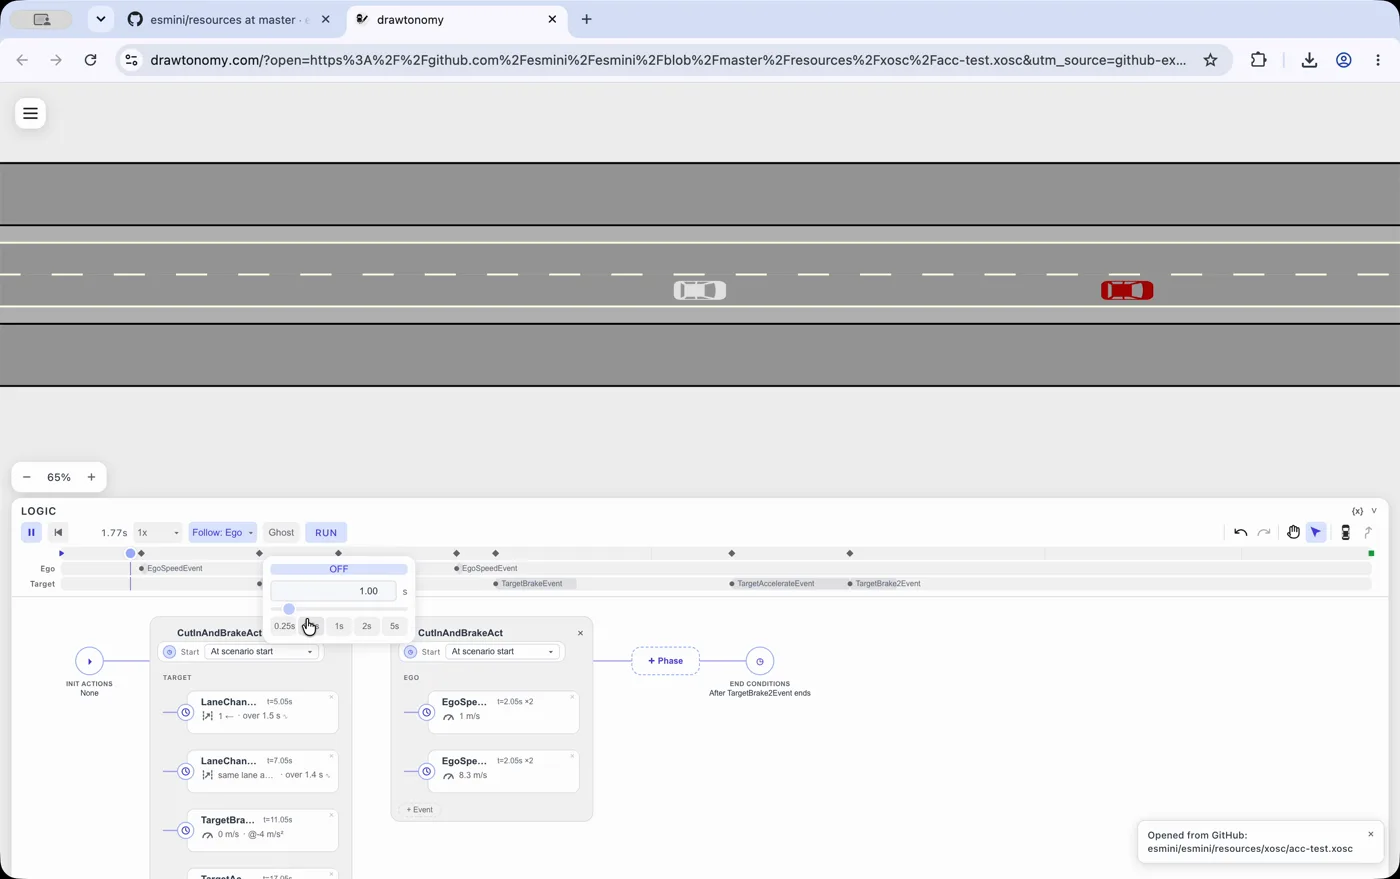
Task: Click the address bar URL
Action: [x=668, y=60]
